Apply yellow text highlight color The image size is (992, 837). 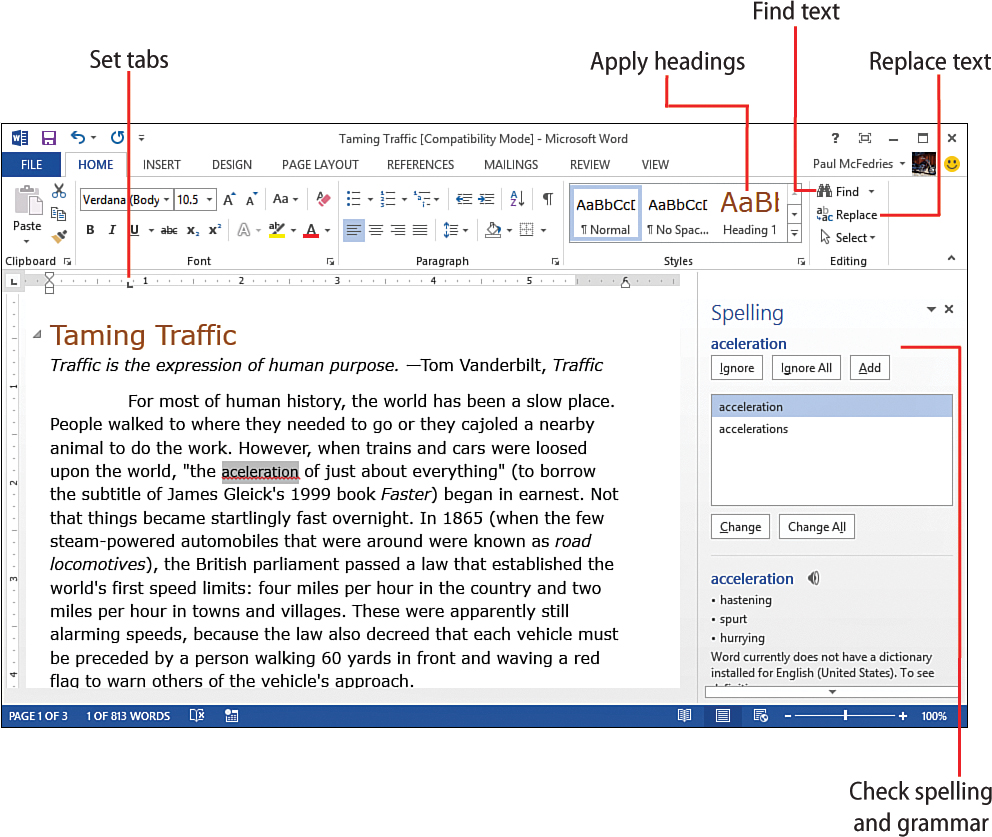(x=276, y=230)
